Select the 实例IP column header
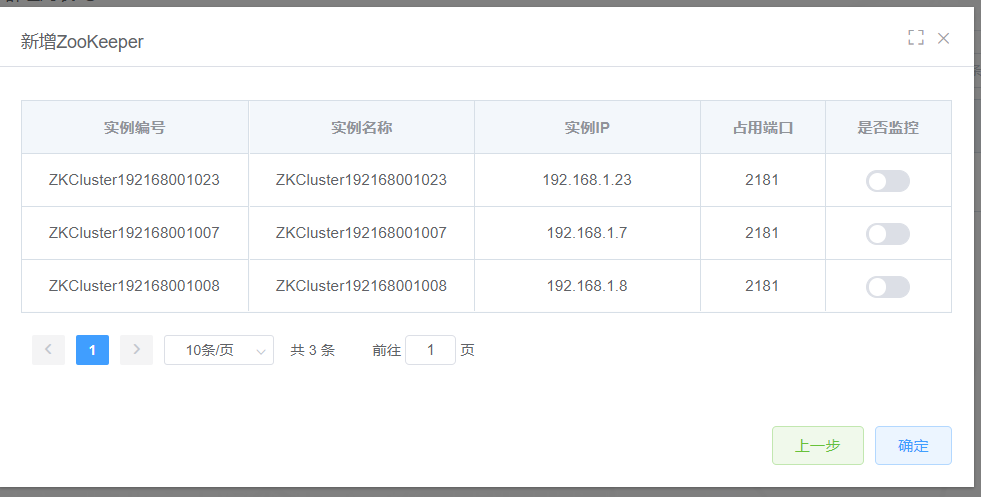Viewport: 981px width, 497px height. 587,128
